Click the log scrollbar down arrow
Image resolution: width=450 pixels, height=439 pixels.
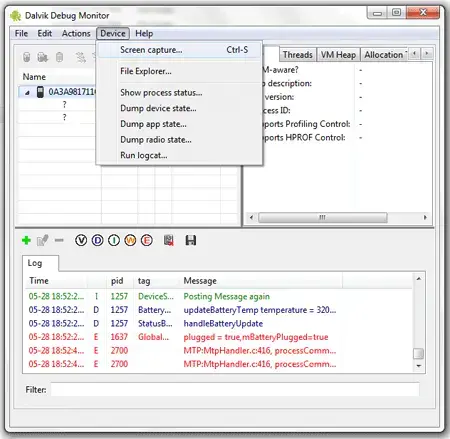[x=419, y=366]
